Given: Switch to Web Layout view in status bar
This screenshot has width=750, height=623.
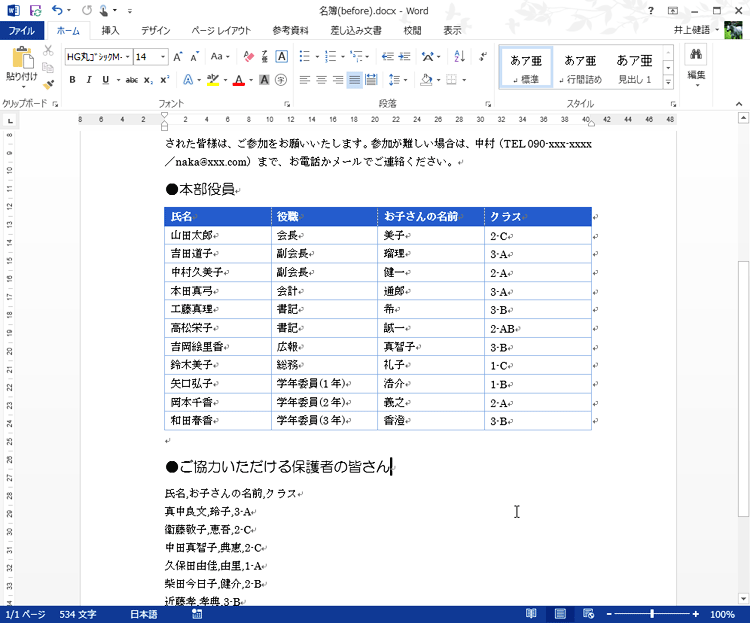Looking at the screenshot, I should pos(588,613).
